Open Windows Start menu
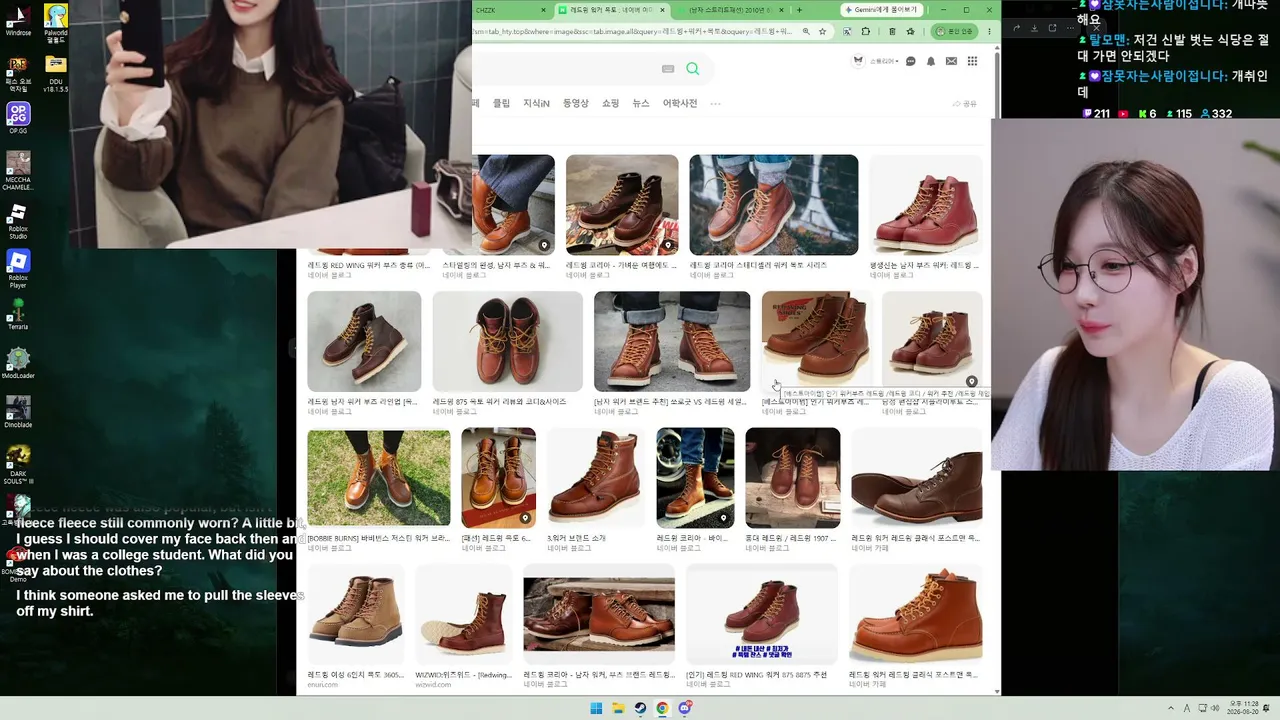This screenshot has width=1280, height=720. point(597,708)
